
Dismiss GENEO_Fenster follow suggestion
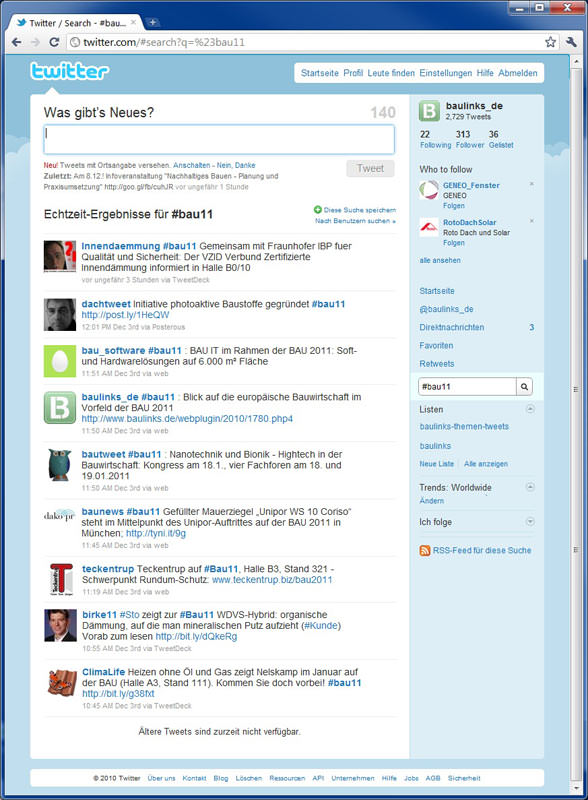pos(531,184)
